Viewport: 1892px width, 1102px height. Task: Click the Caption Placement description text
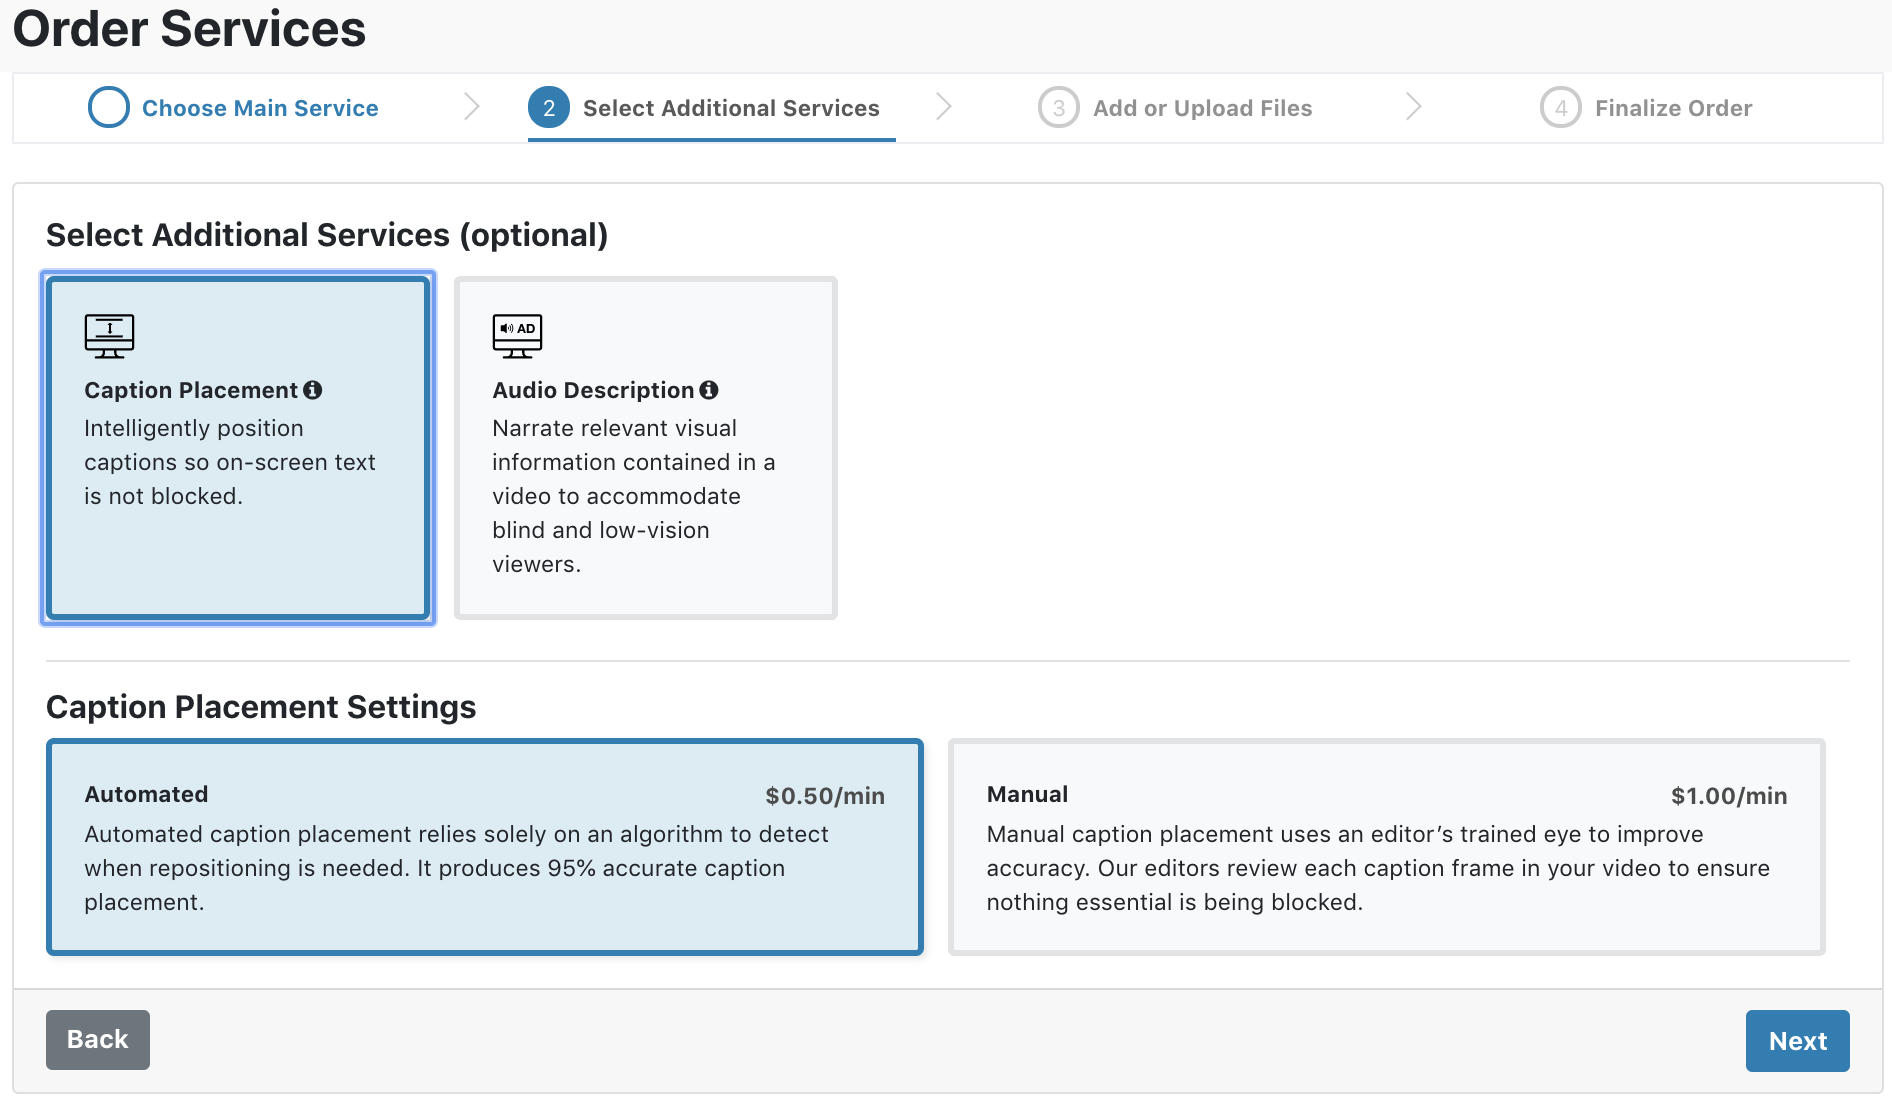230,462
